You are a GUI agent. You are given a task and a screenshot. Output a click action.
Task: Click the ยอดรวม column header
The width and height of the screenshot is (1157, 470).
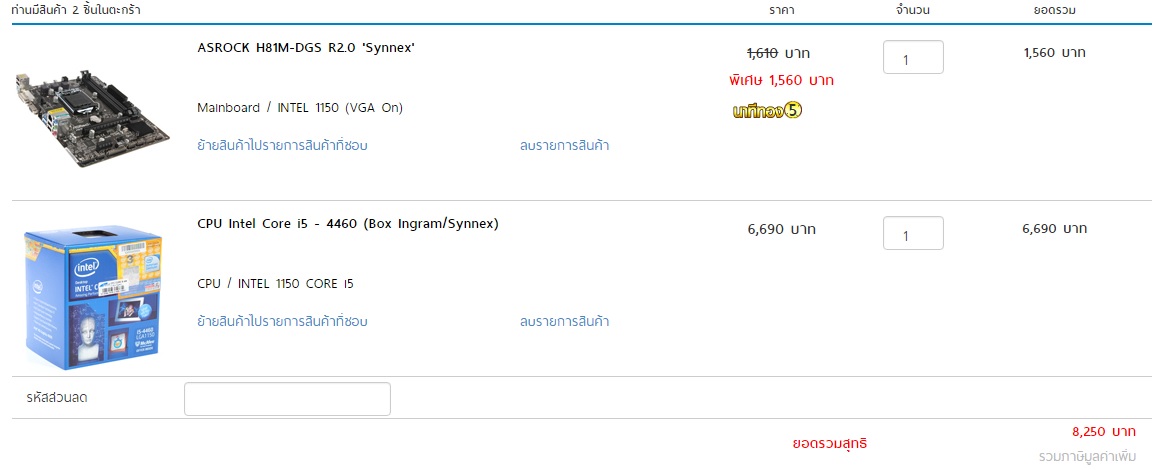pos(1054,10)
